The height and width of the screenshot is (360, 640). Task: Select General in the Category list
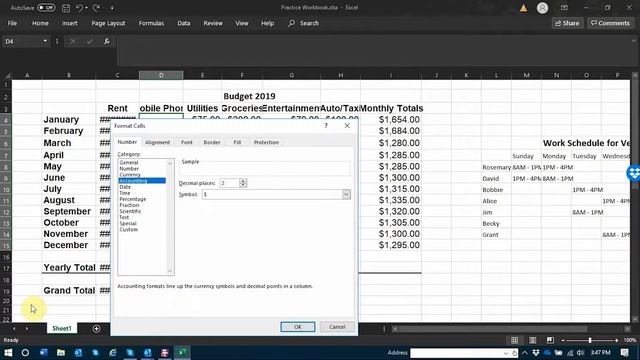(129, 162)
